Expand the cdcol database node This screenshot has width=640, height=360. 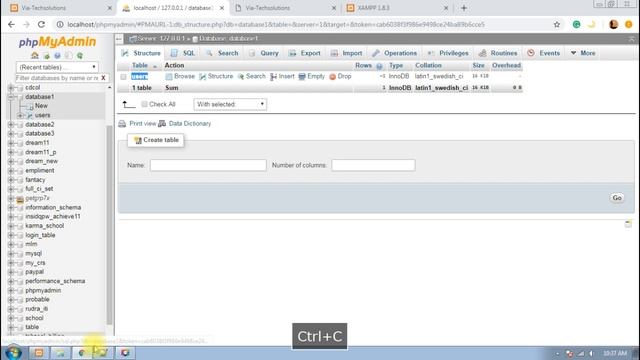tap(11, 87)
